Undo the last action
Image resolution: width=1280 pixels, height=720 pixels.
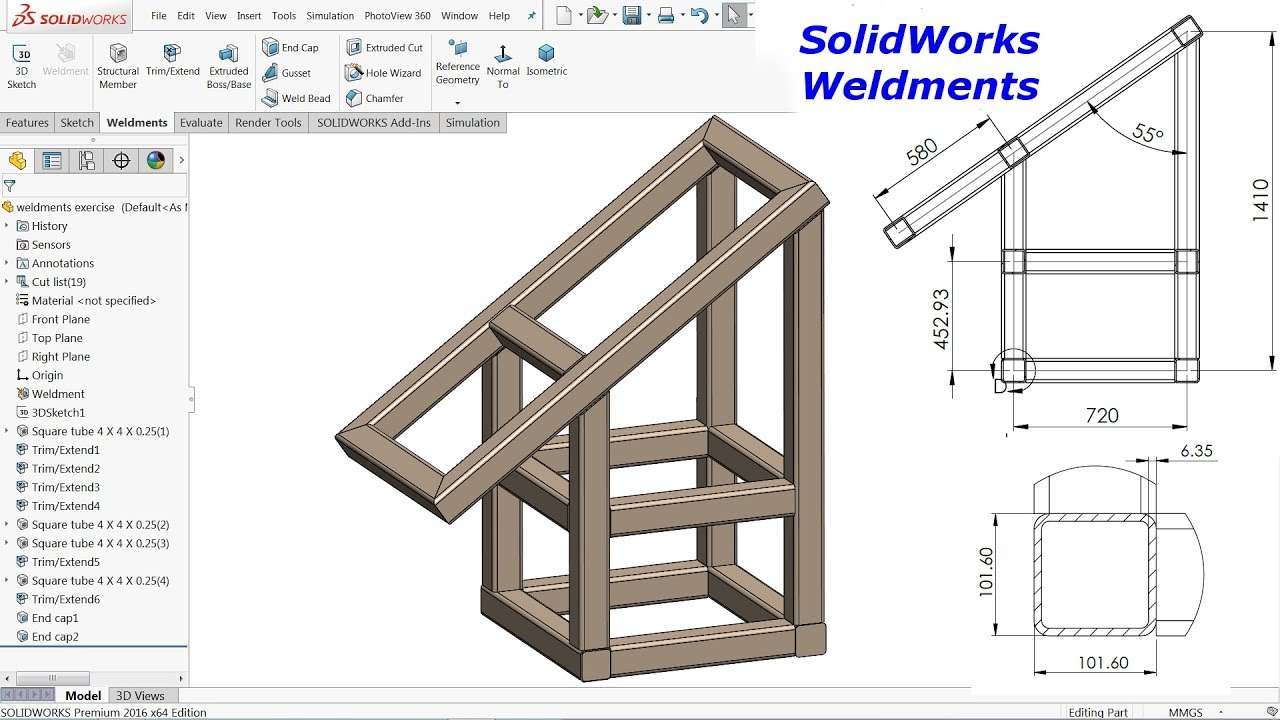click(700, 15)
